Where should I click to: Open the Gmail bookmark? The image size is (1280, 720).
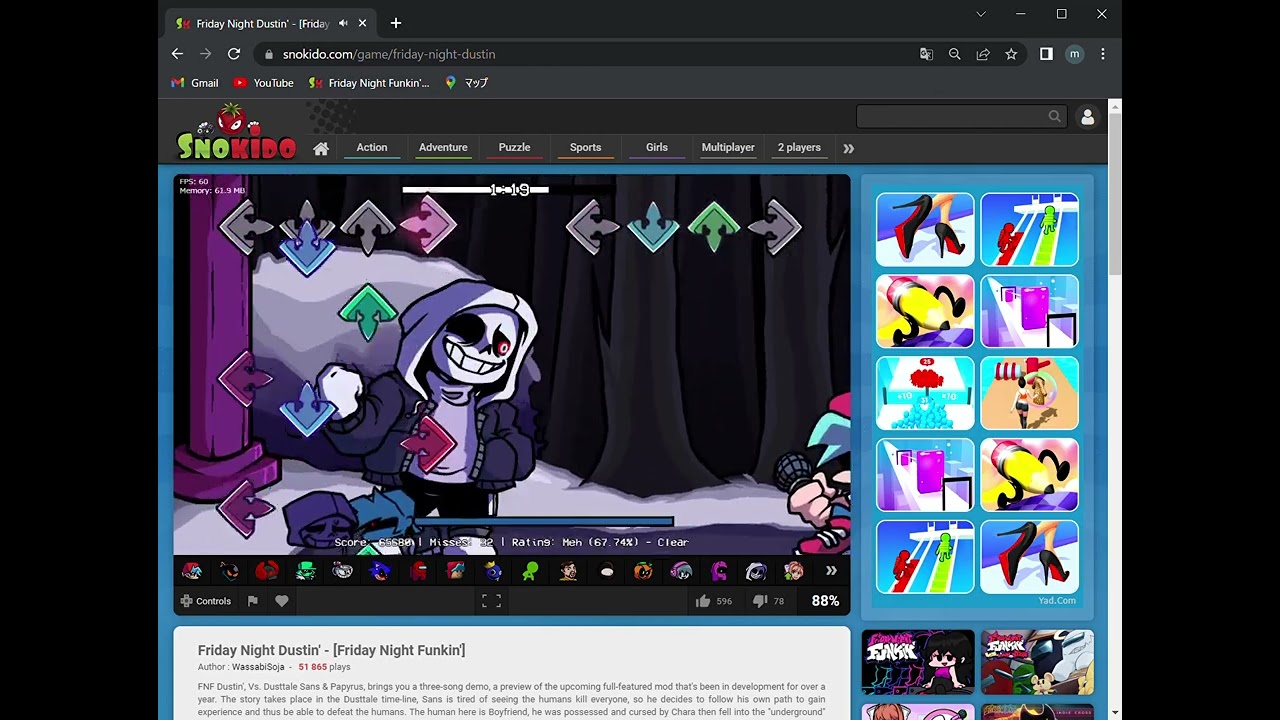coord(195,83)
